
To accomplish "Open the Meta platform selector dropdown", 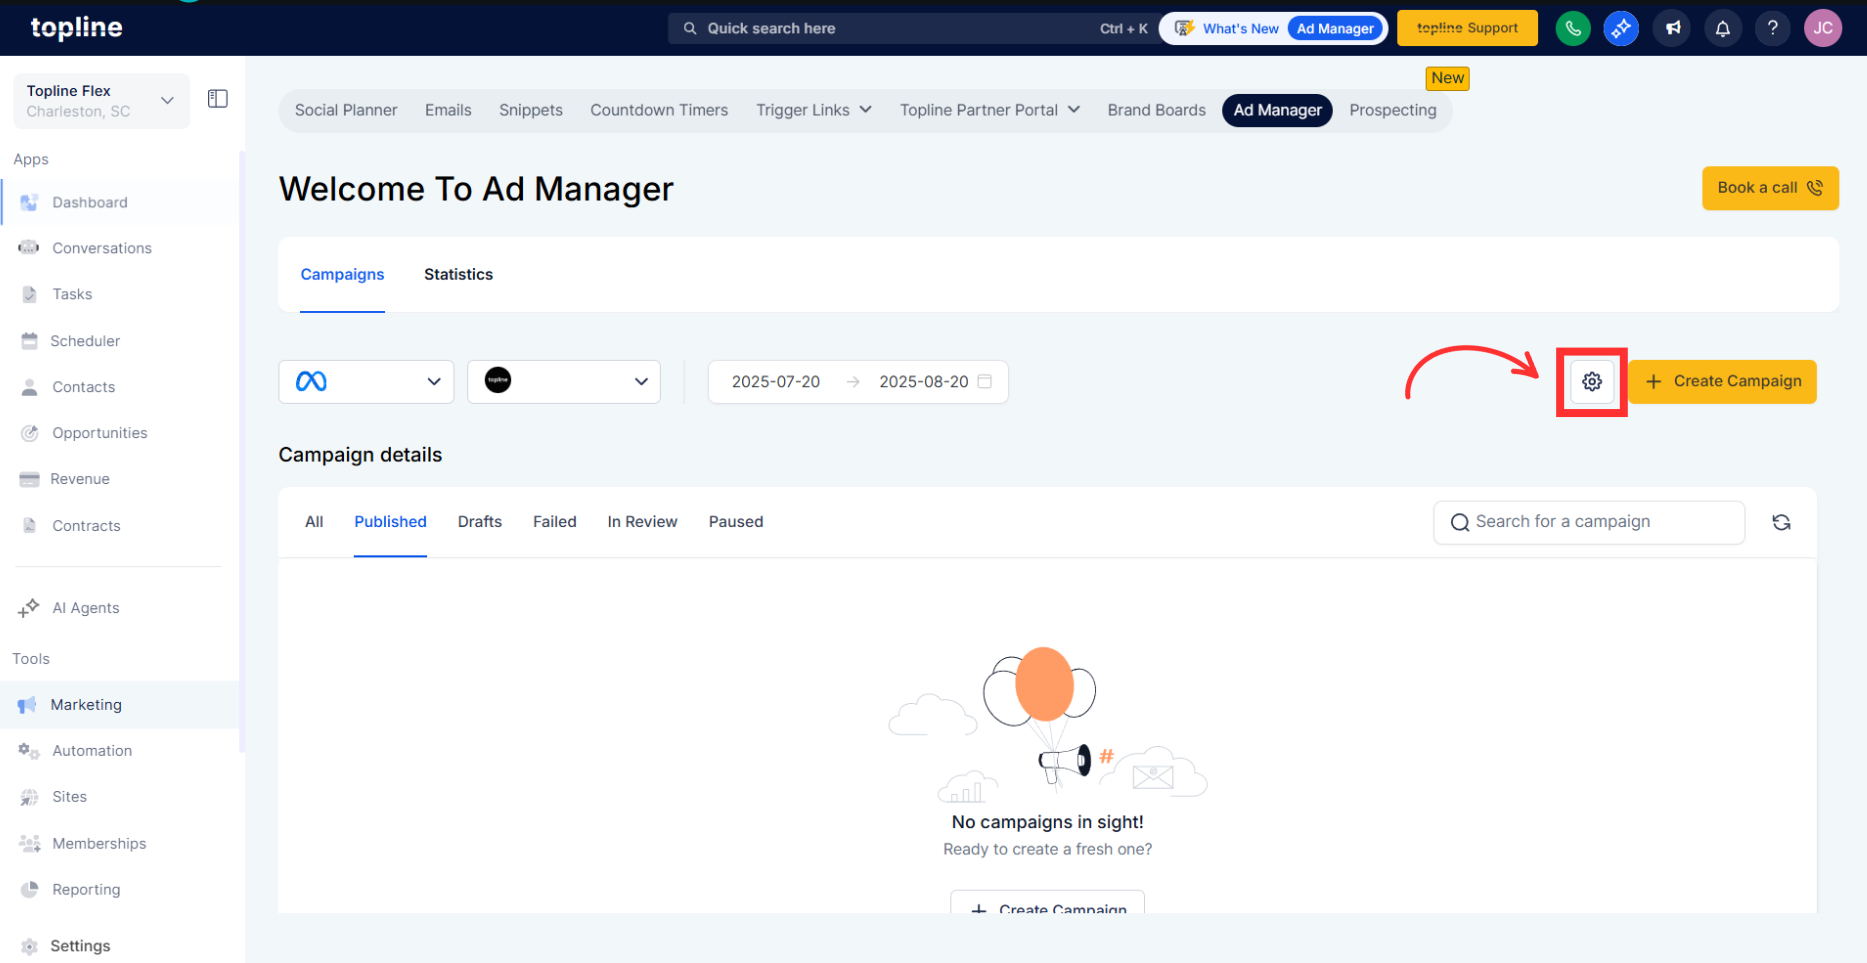I will point(366,381).
